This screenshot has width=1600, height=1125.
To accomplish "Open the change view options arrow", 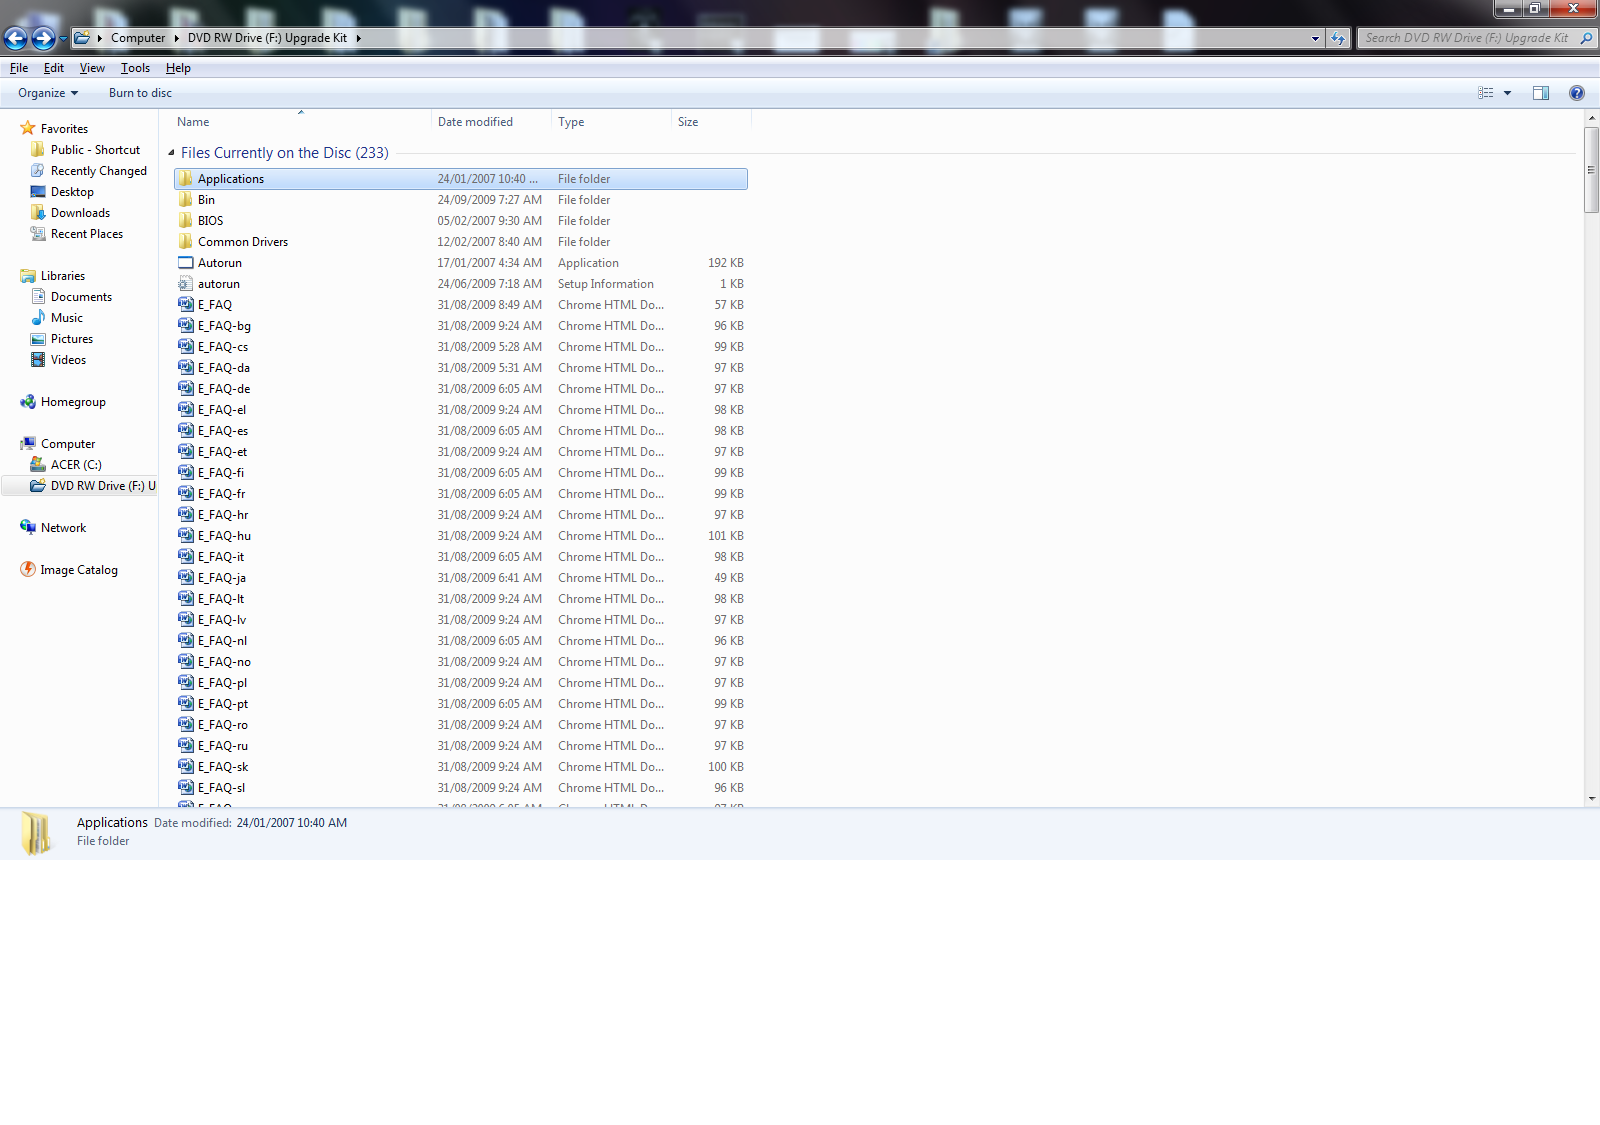I will (x=1507, y=93).
